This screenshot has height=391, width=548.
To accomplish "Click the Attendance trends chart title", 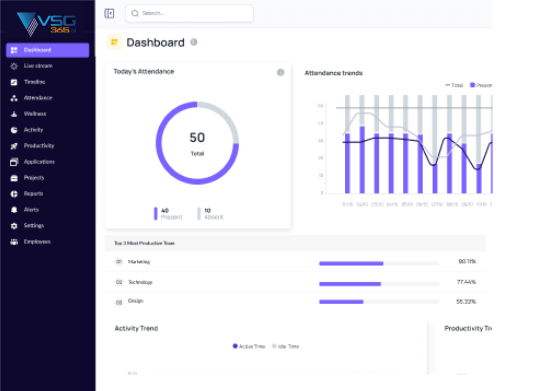I will coord(333,73).
